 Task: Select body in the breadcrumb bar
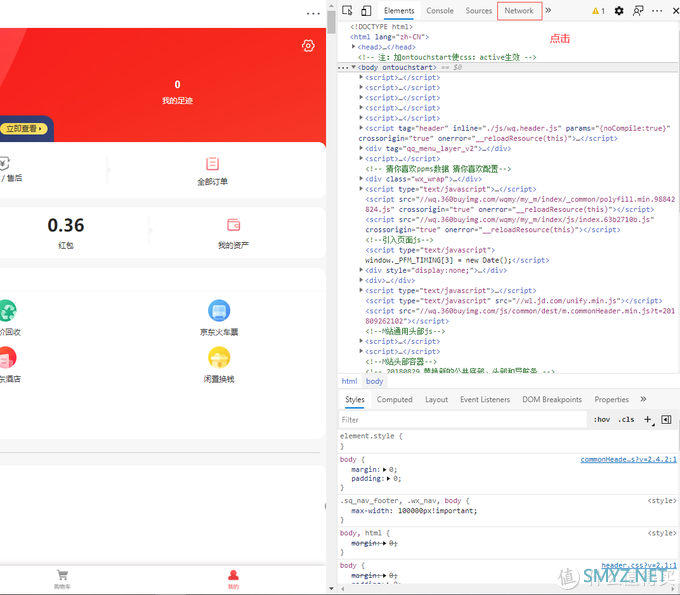click(x=374, y=381)
